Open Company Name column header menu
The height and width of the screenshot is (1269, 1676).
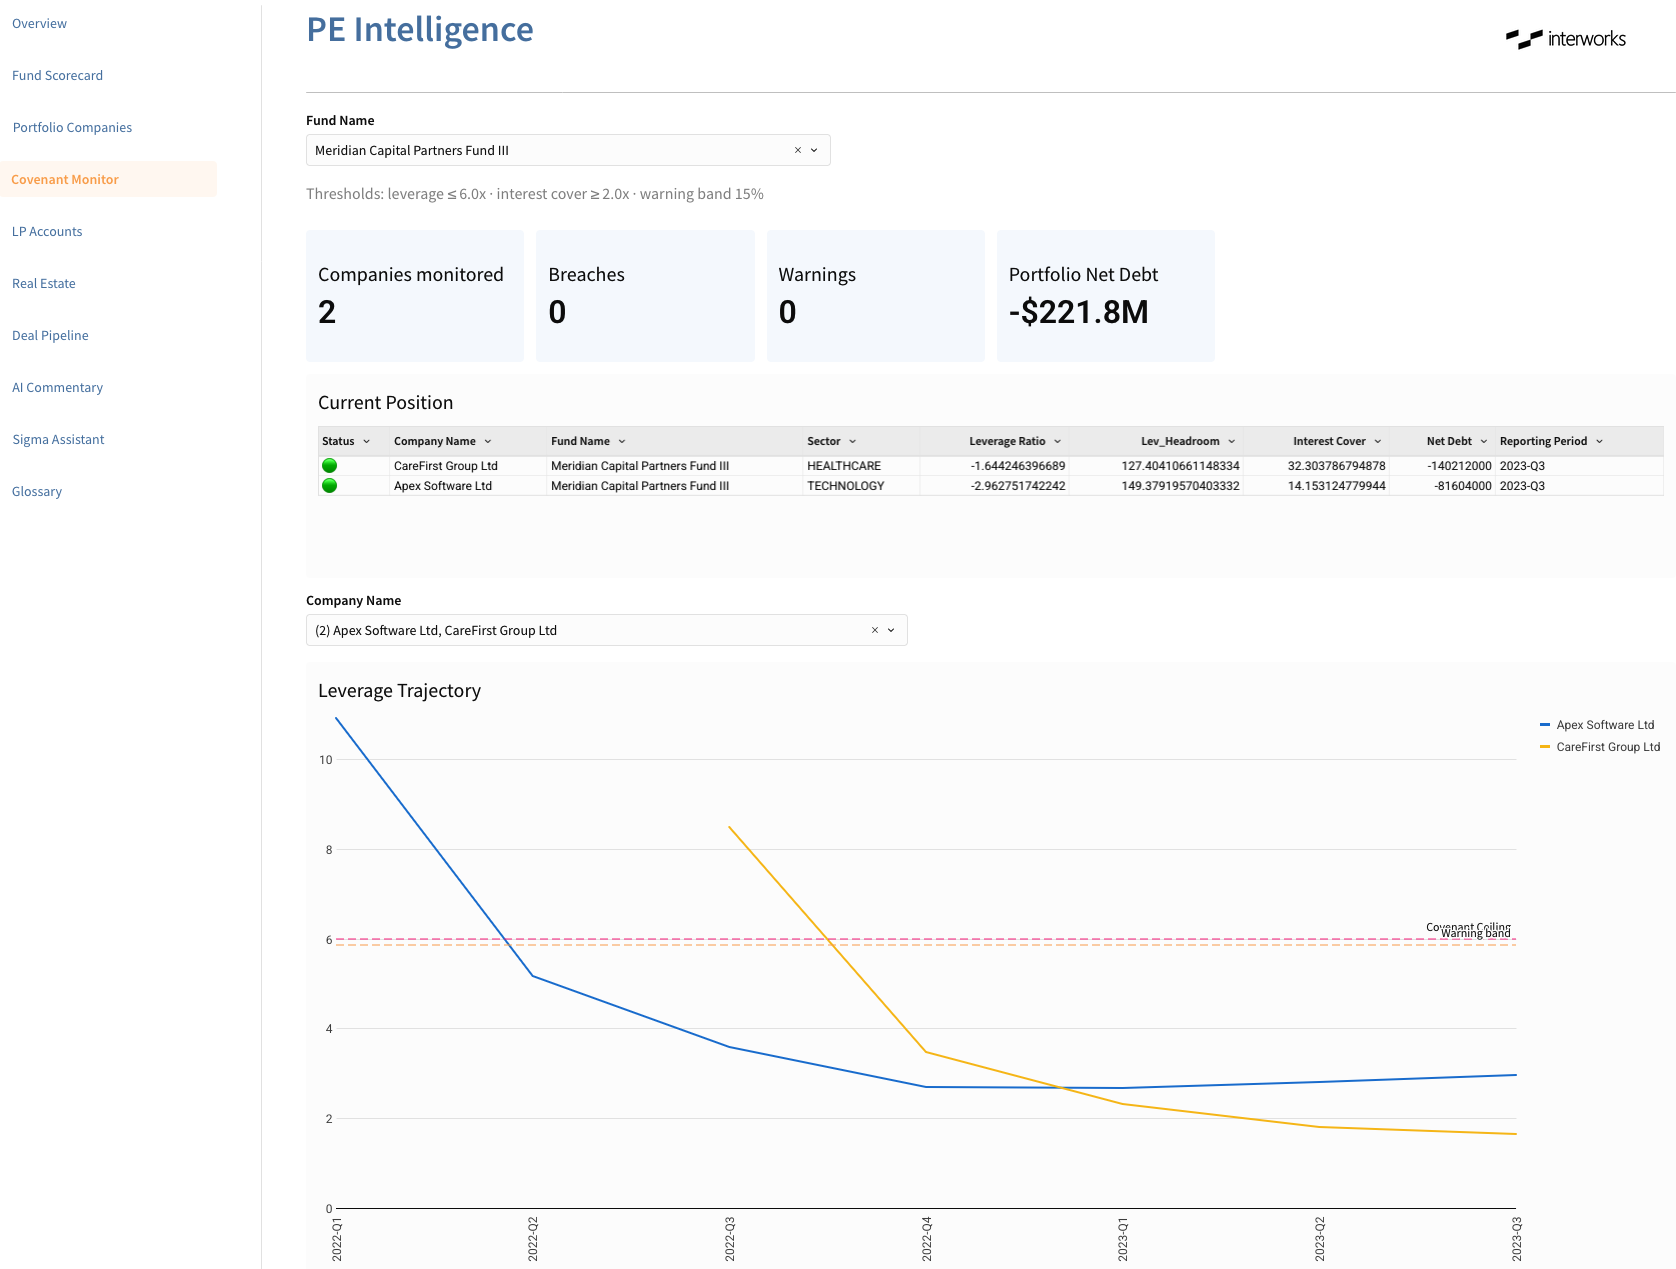click(488, 441)
